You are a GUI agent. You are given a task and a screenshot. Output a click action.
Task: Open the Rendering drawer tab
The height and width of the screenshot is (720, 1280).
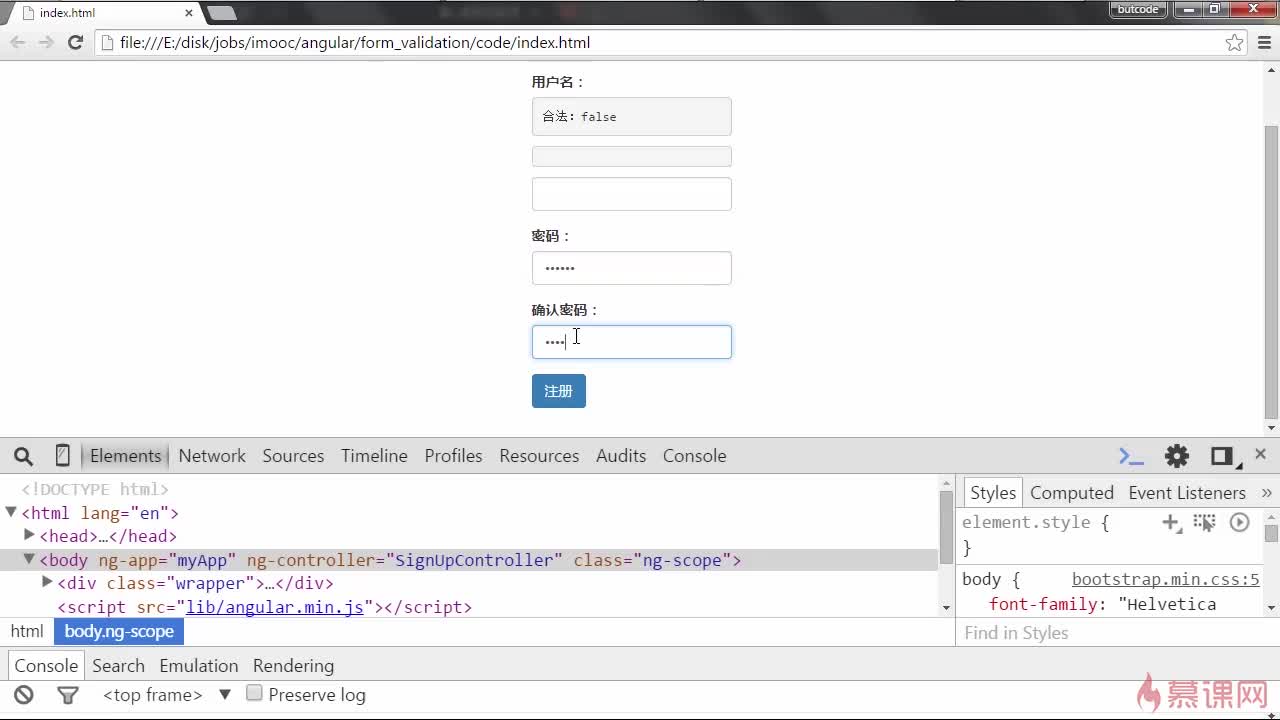(293, 666)
